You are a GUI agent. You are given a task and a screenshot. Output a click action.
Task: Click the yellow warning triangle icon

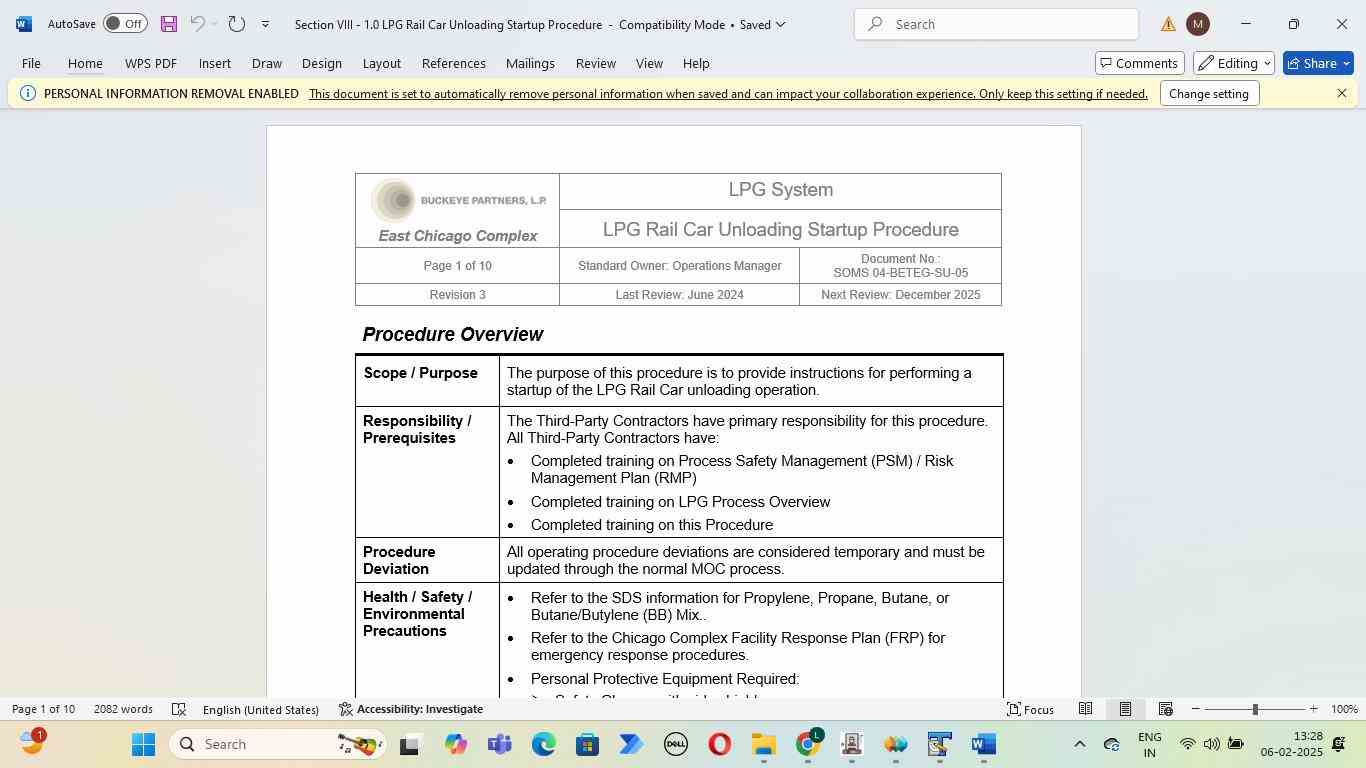point(1168,24)
